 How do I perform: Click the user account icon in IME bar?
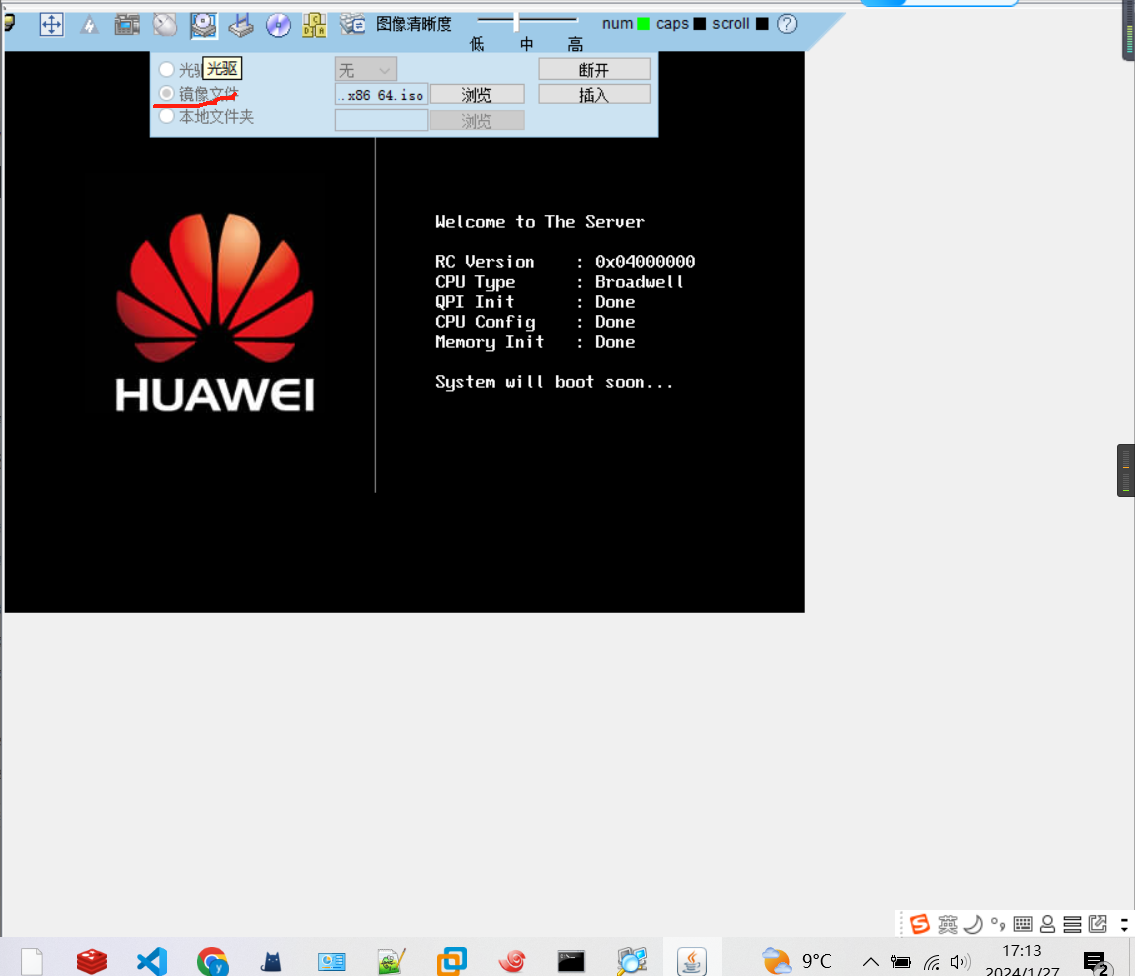[x=1047, y=925]
